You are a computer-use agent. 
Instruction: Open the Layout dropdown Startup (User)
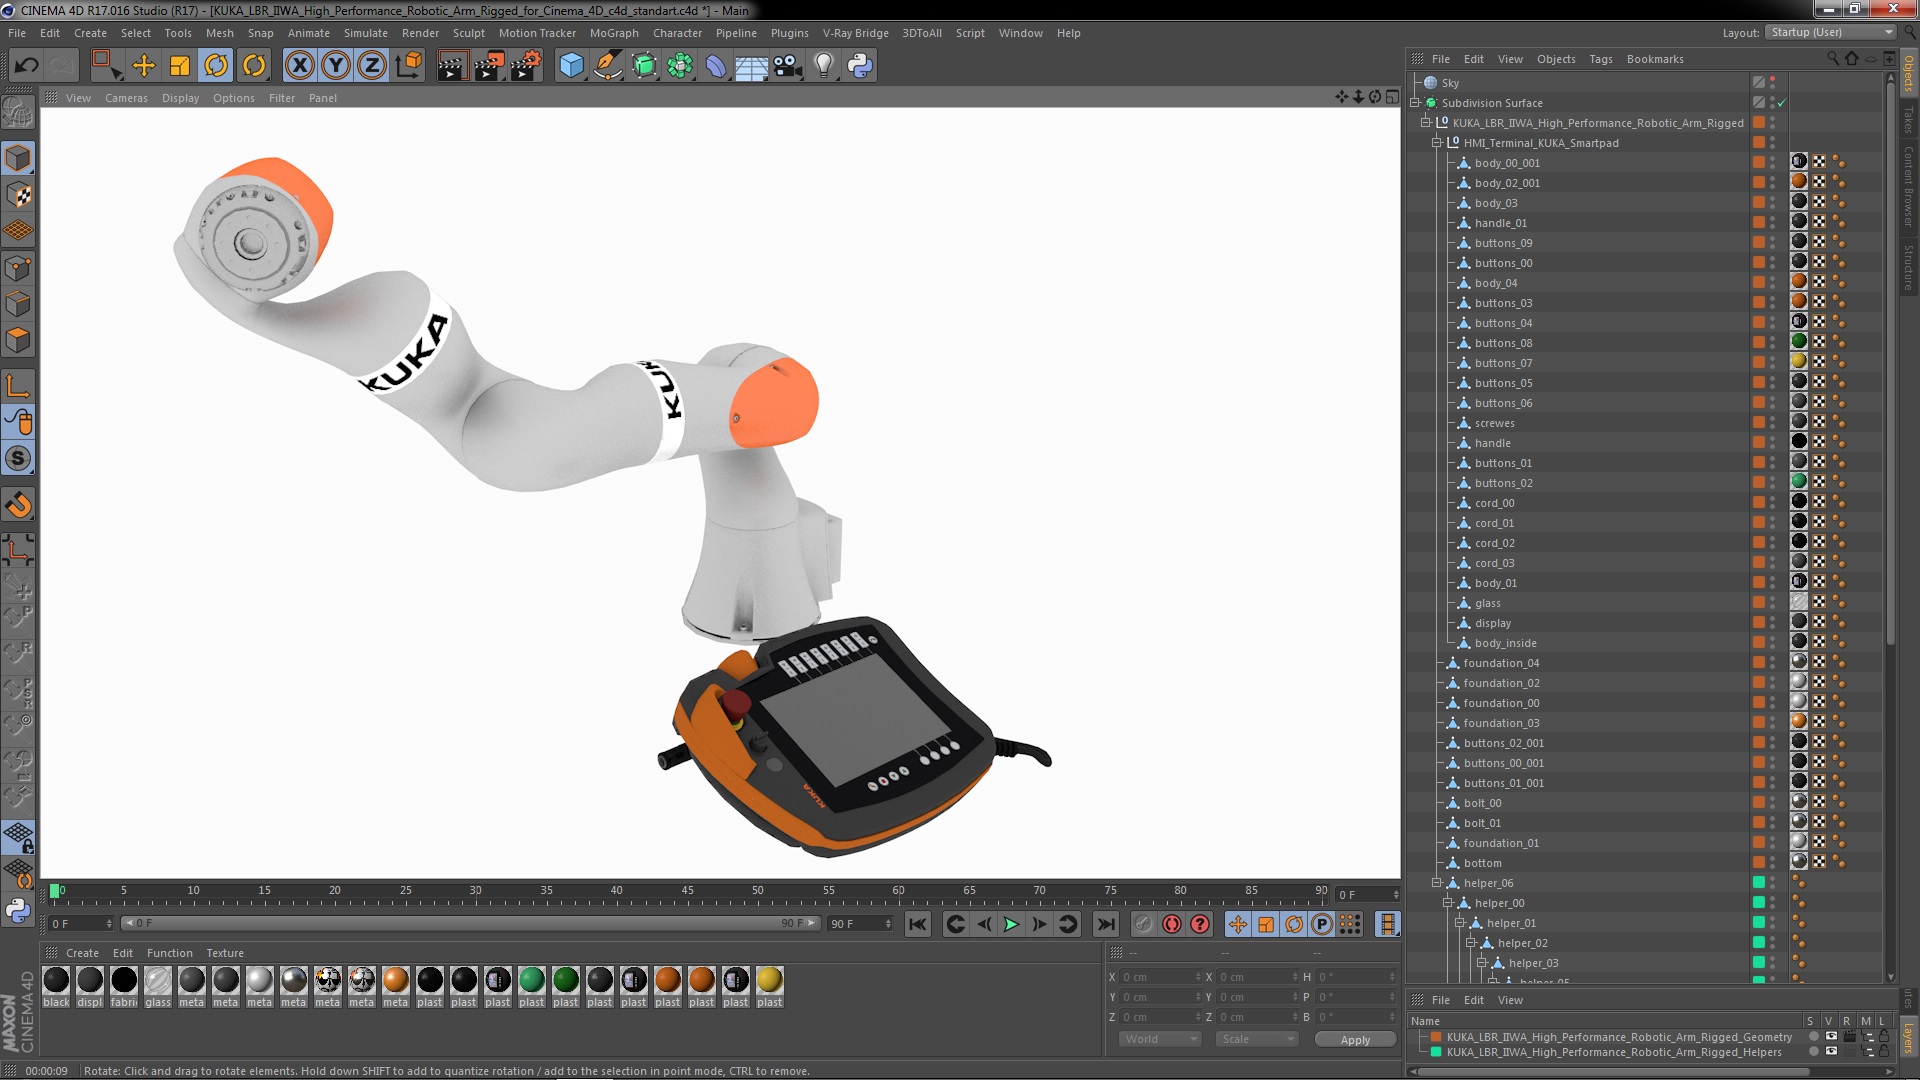click(x=1829, y=32)
